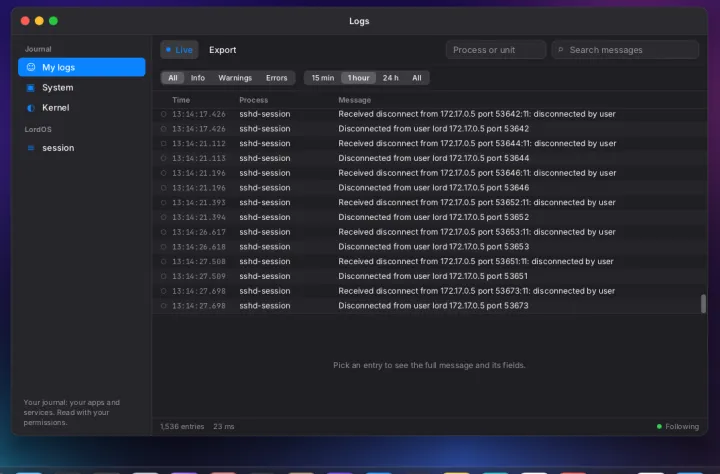Set time range to 24 h

coord(391,78)
